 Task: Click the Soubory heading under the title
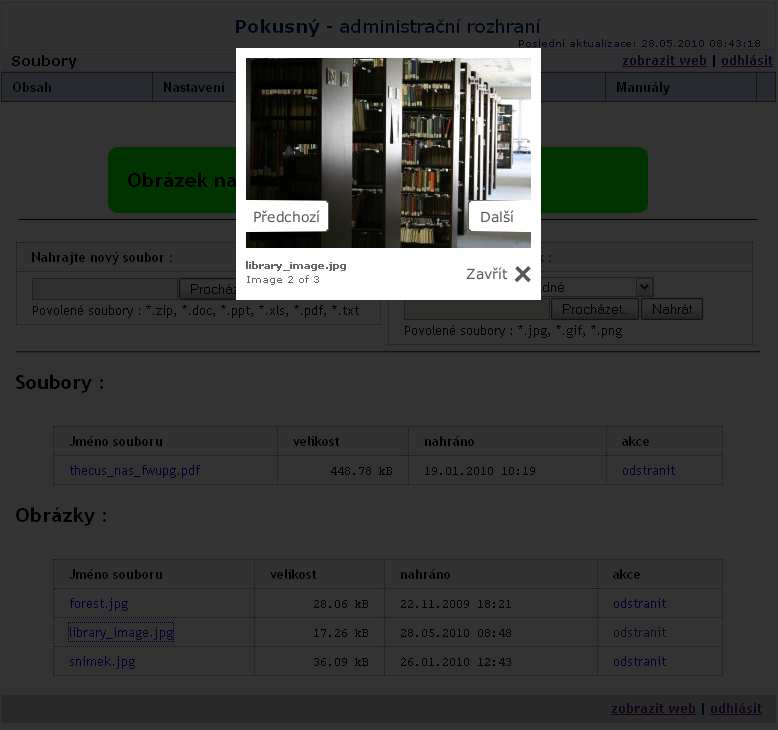point(44,61)
